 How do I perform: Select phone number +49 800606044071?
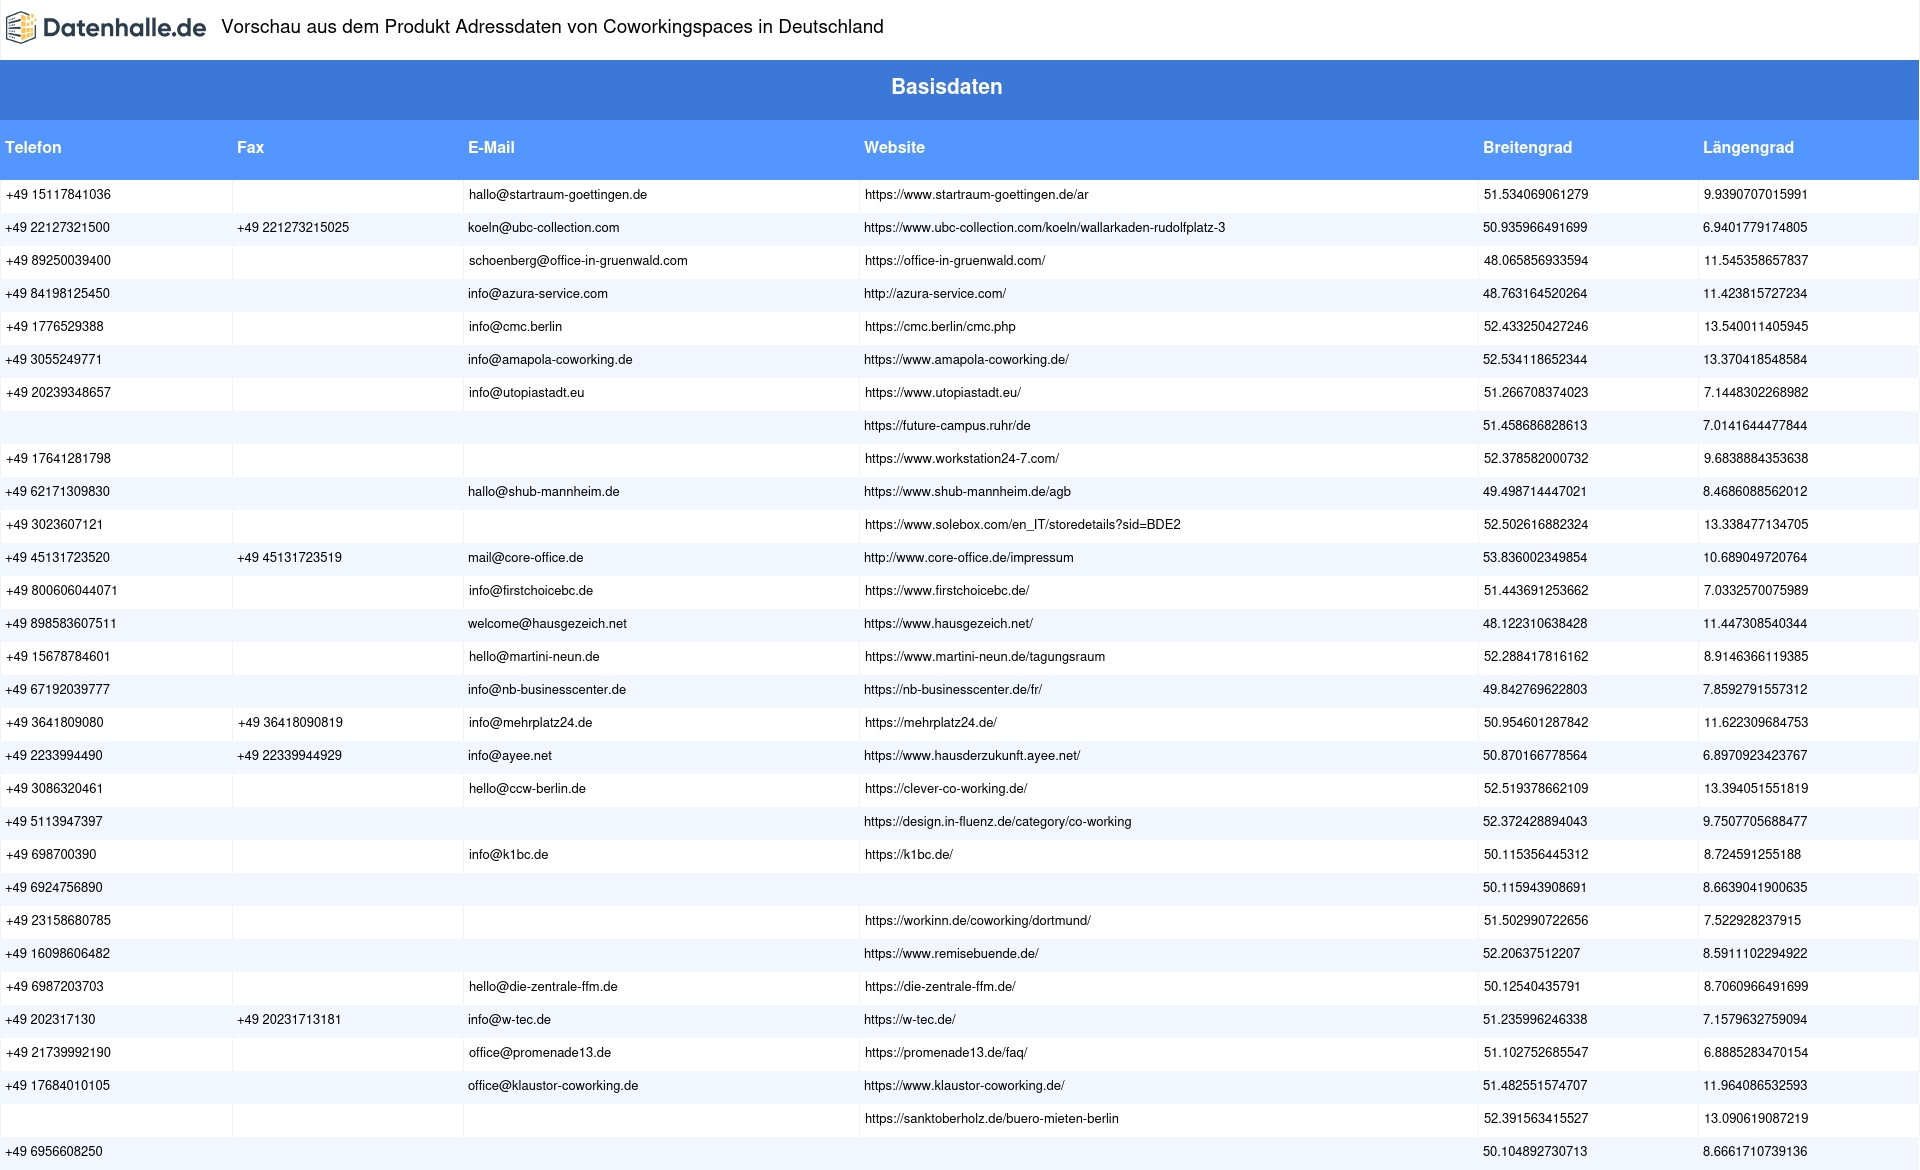click(x=61, y=591)
